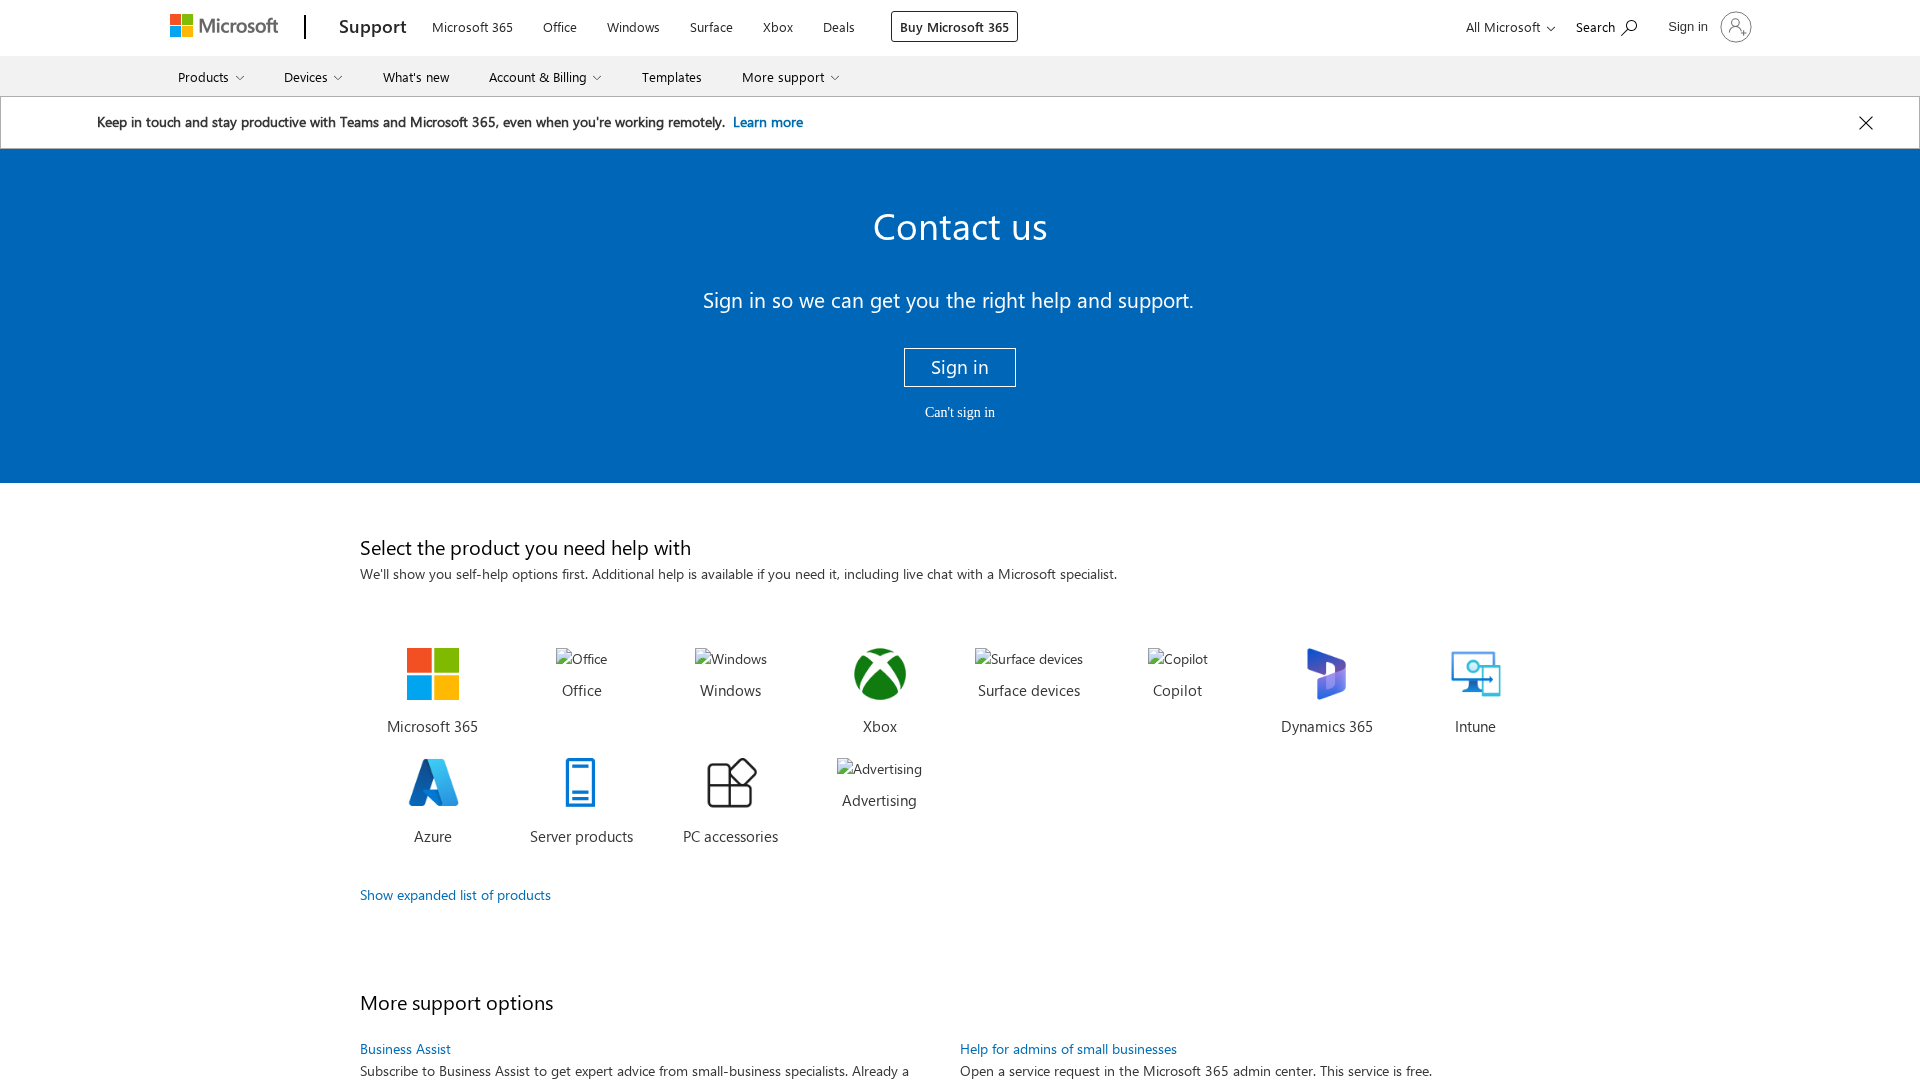The image size is (1920, 1080).
Task: Open Search in the header
Action: [x=1606, y=27]
